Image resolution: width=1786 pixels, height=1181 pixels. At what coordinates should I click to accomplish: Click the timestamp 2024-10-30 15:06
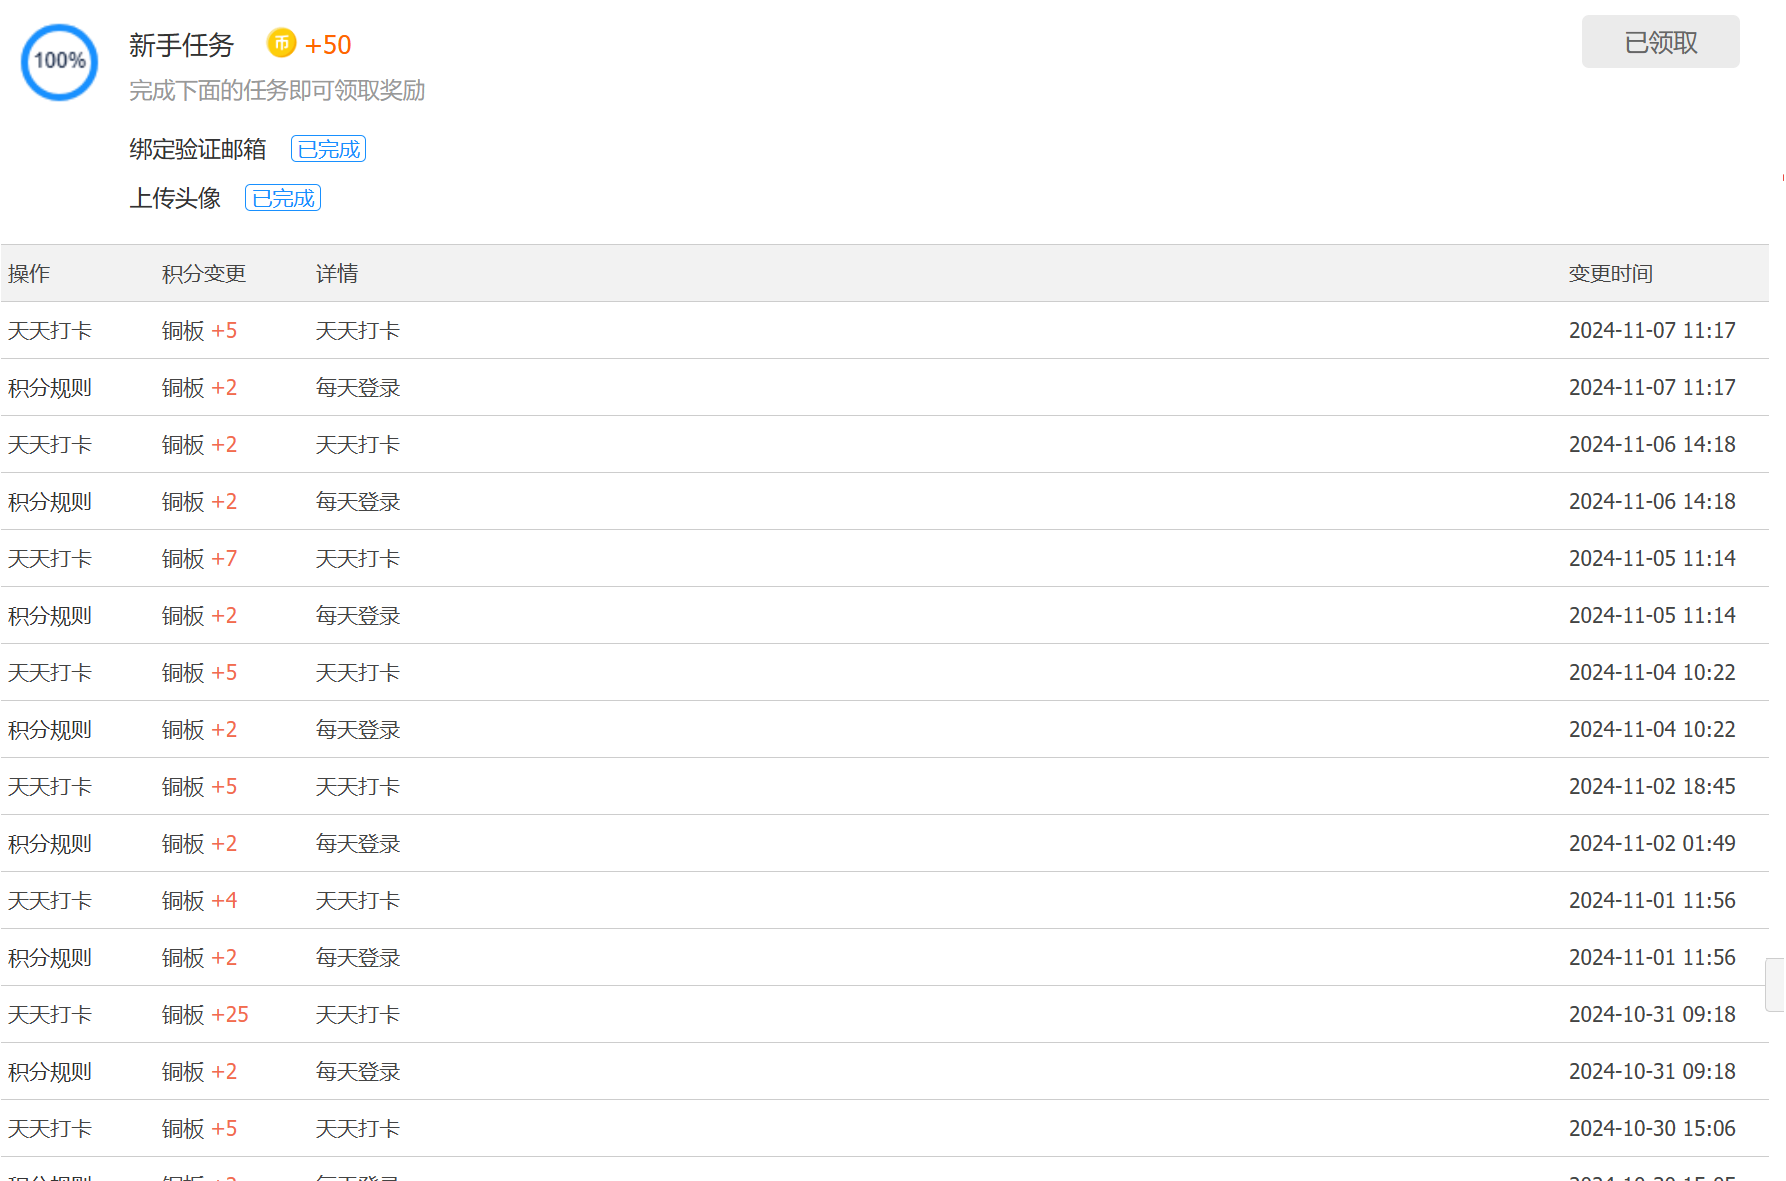(x=1651, y=1128)
